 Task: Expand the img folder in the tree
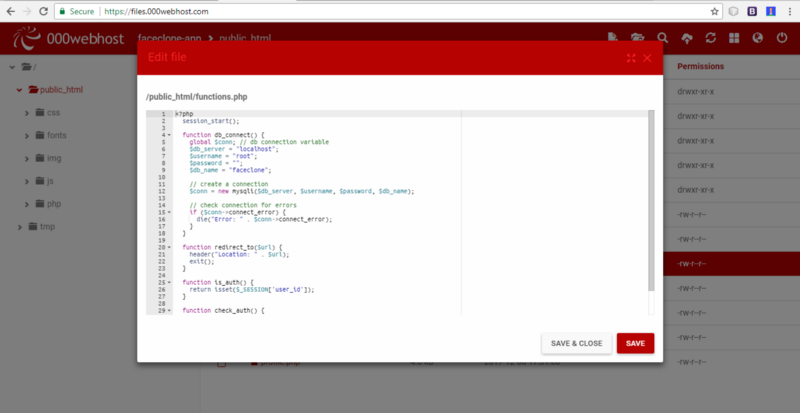coord(27,159)
